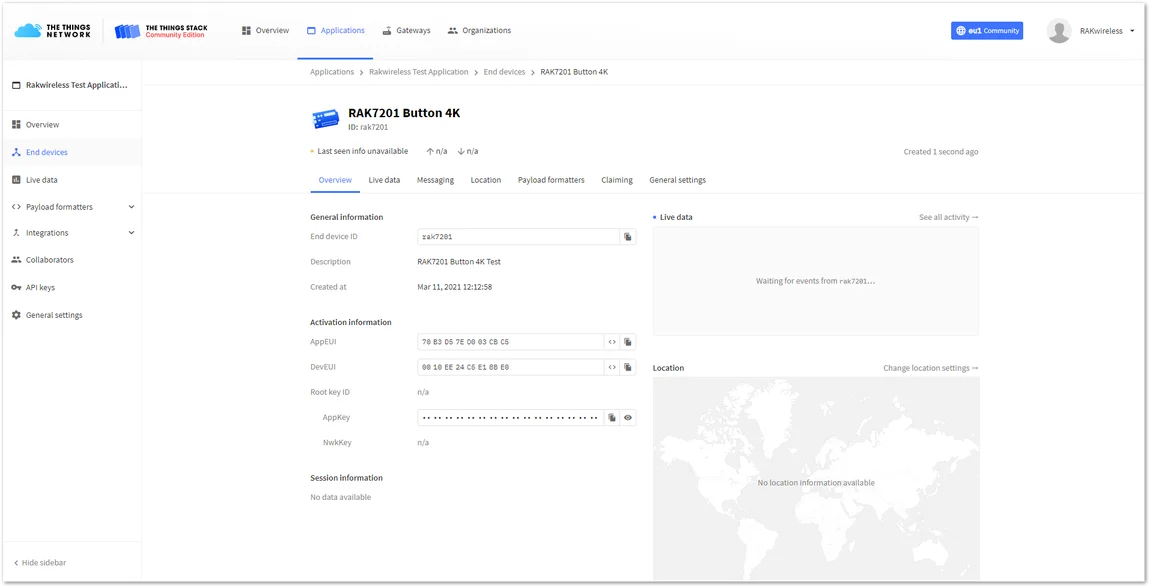Click the API keys key icon
1150x587 pixels.
(16, 288)
